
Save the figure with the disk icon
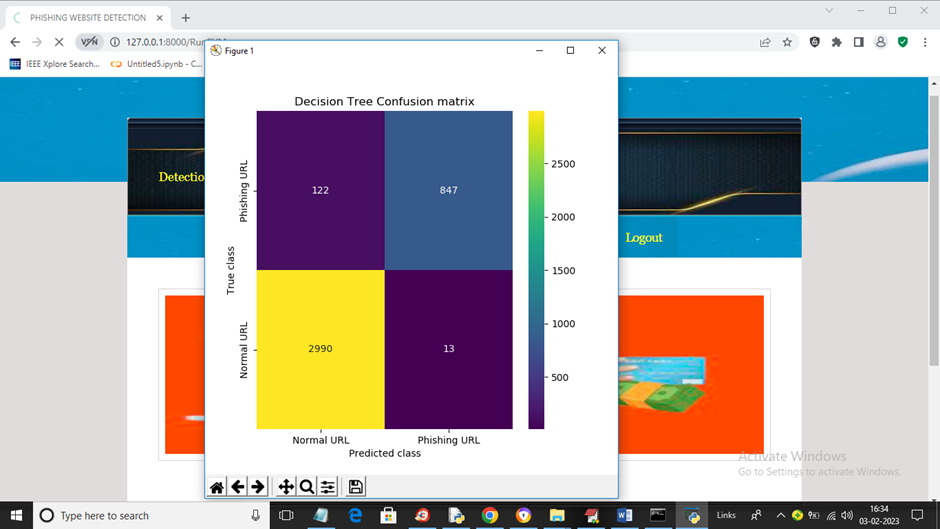tap(355, 486)
